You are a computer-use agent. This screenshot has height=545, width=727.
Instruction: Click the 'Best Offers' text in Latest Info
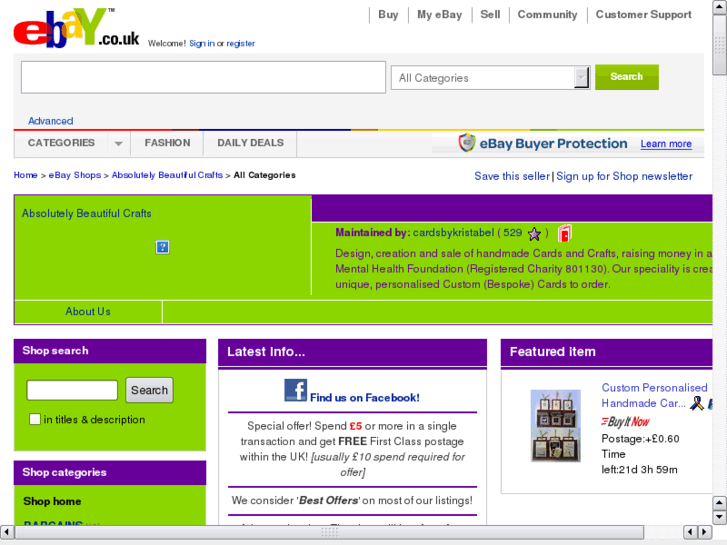[x=328, y=500]
